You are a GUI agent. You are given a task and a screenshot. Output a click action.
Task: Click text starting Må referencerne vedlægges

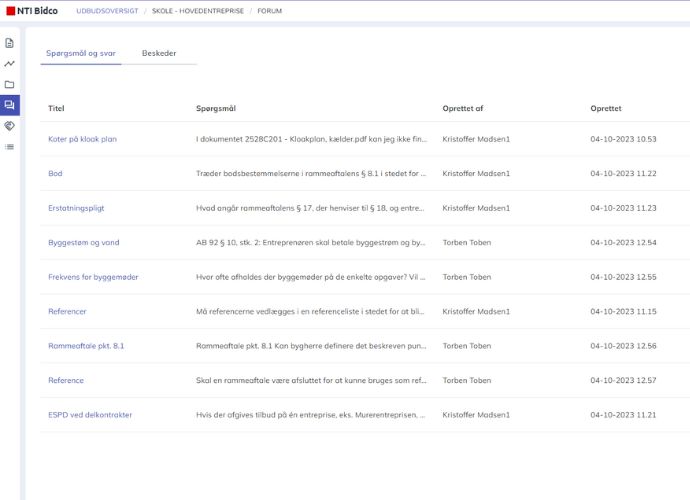(310, 311)
